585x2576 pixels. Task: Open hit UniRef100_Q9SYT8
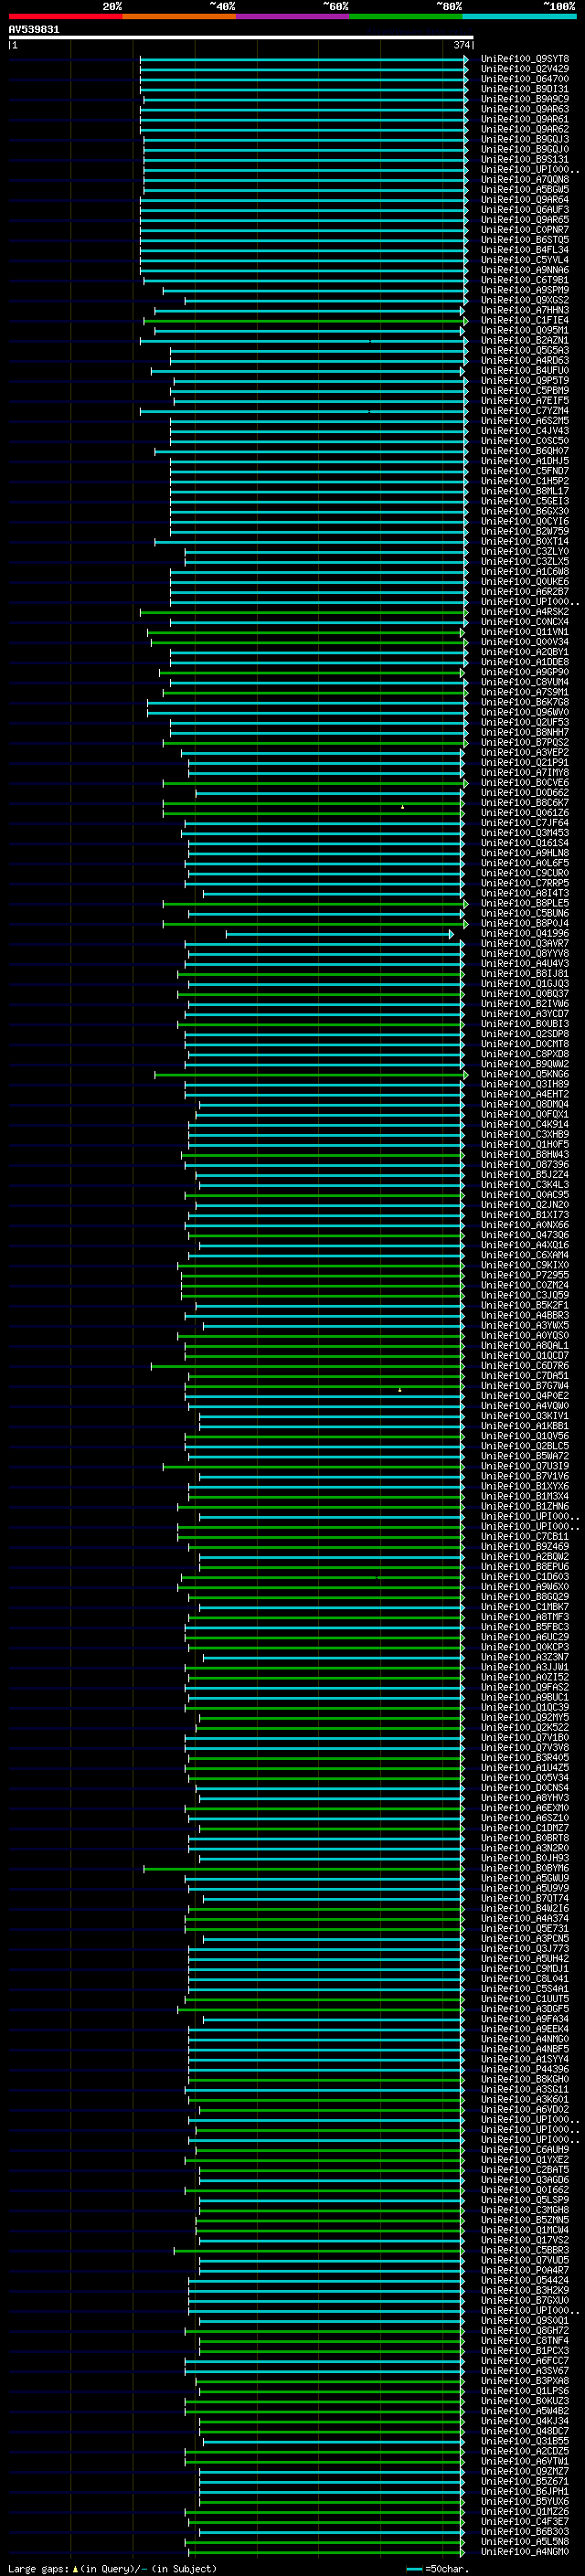525,59
